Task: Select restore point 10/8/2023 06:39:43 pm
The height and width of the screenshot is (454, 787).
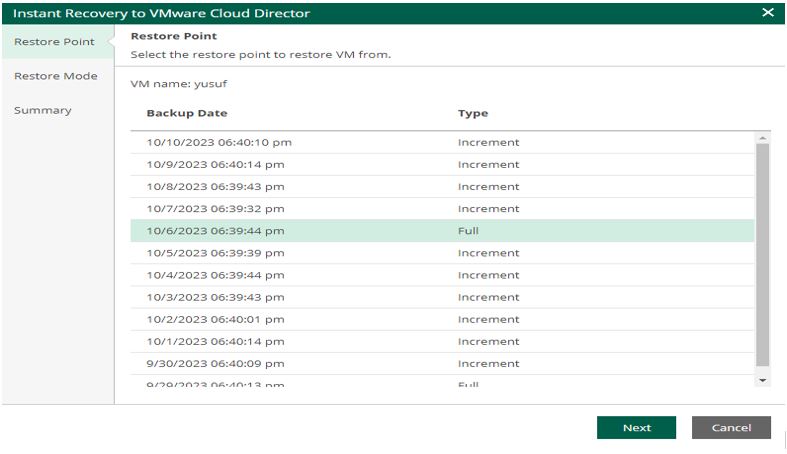Action: click(x=442, y=187)
